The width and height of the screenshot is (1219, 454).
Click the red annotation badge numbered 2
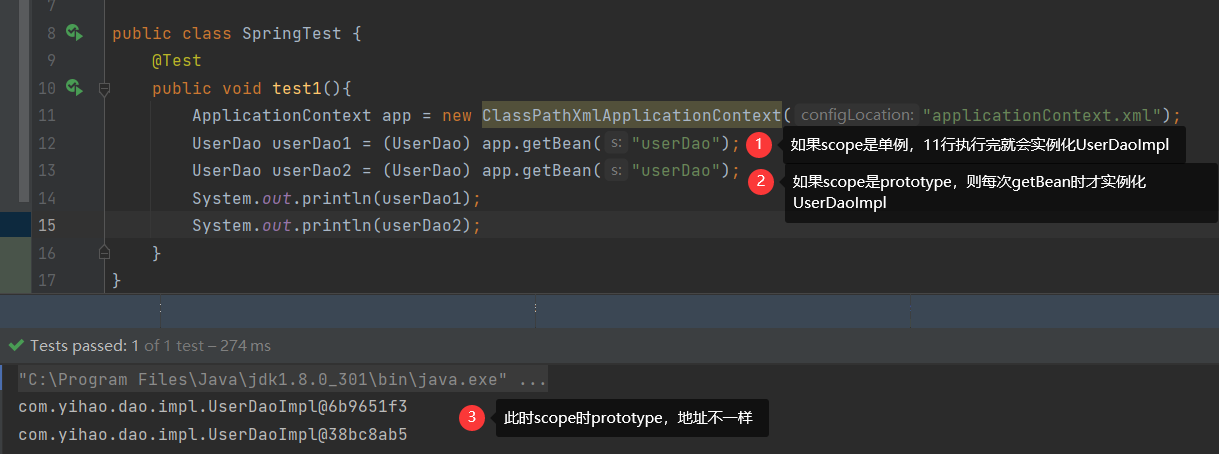(x=761, y=181)
